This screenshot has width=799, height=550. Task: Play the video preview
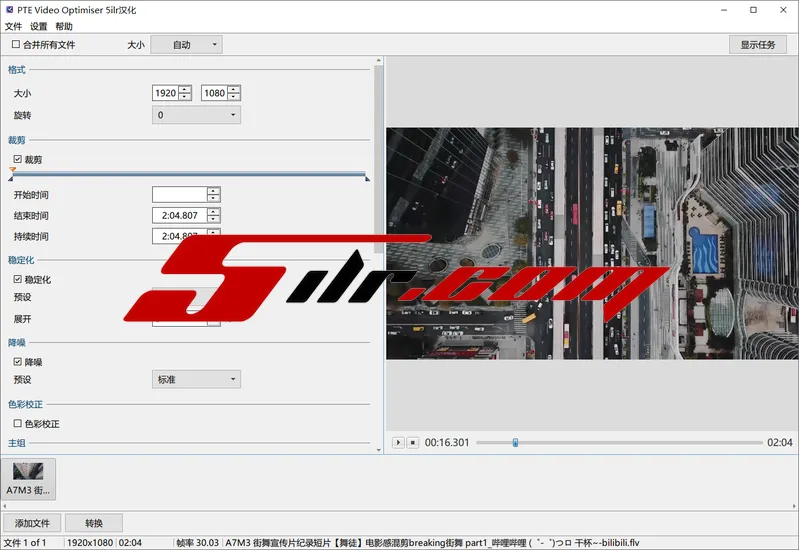point(398,442)
